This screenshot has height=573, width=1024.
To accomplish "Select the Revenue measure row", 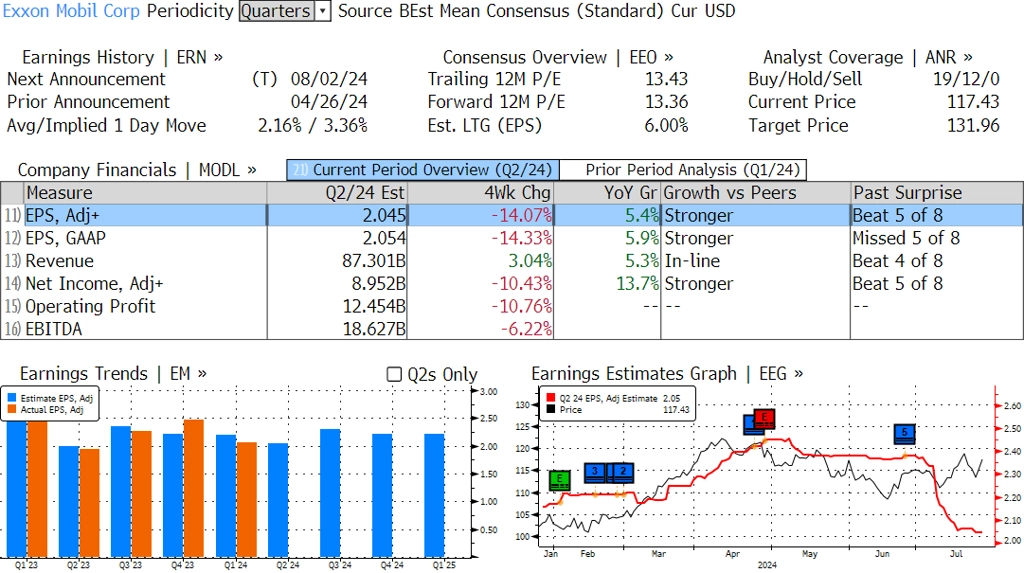I will [x=512, y=261].
